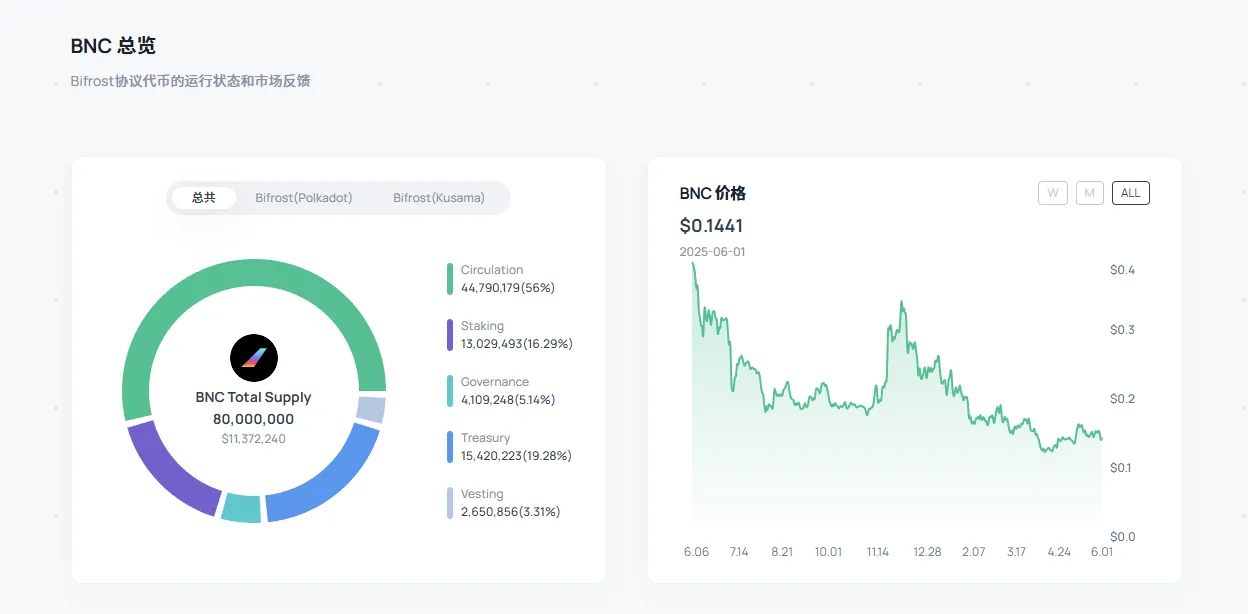Click the $0.0 y-axis label

point(1123,537)
